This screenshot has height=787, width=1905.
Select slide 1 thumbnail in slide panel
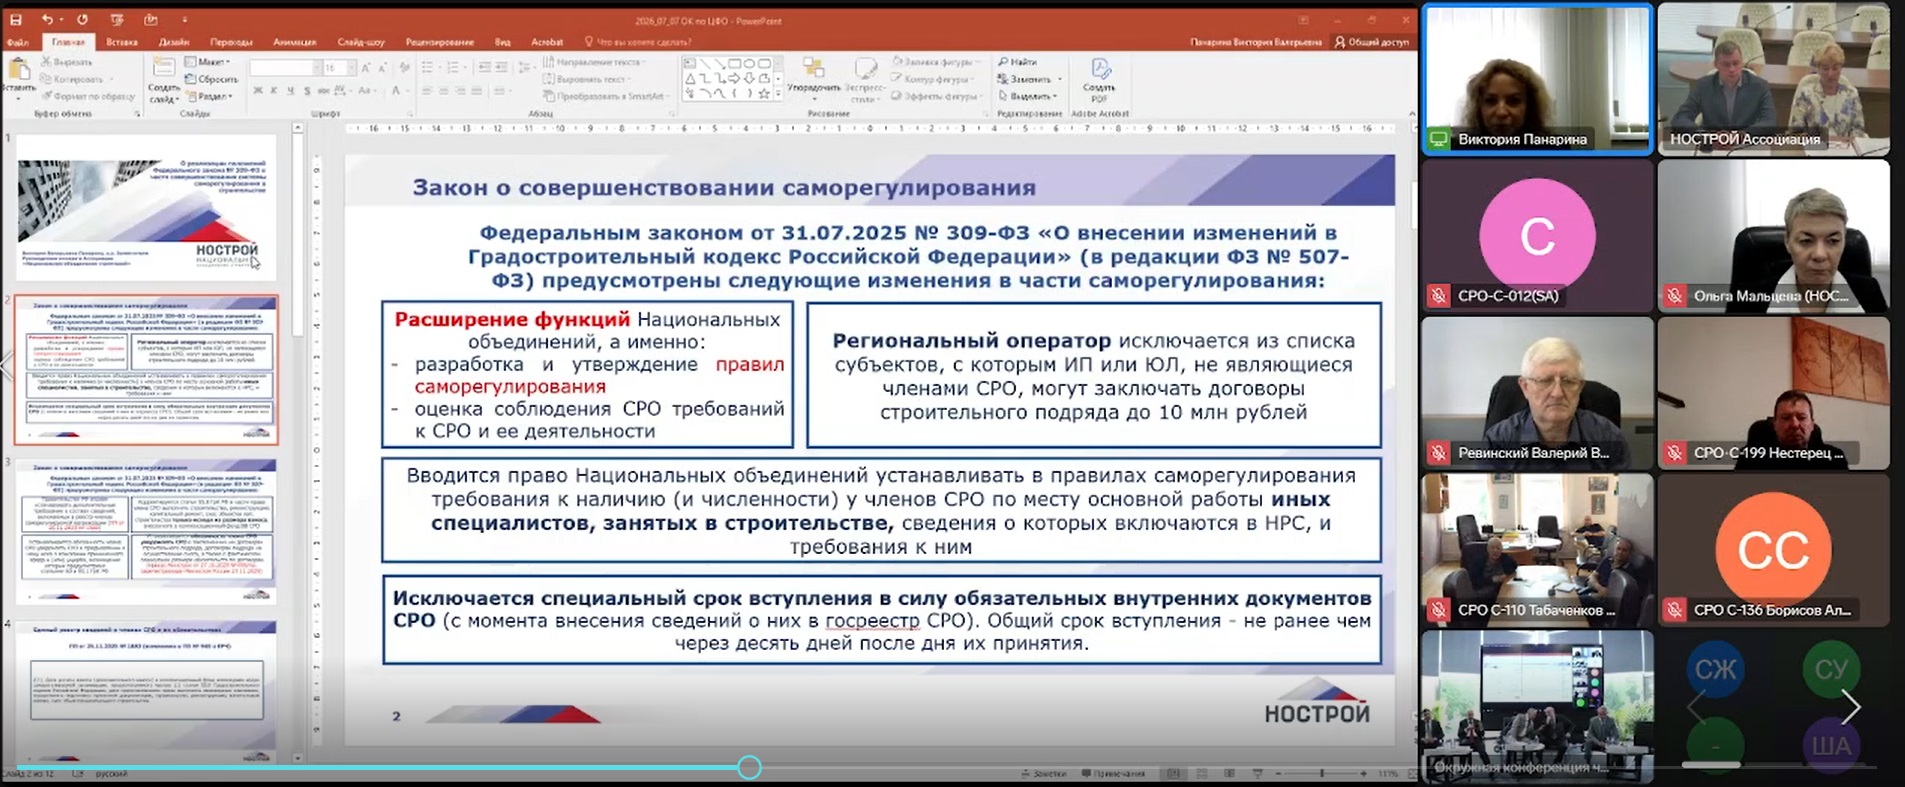(x=146, y=209)
